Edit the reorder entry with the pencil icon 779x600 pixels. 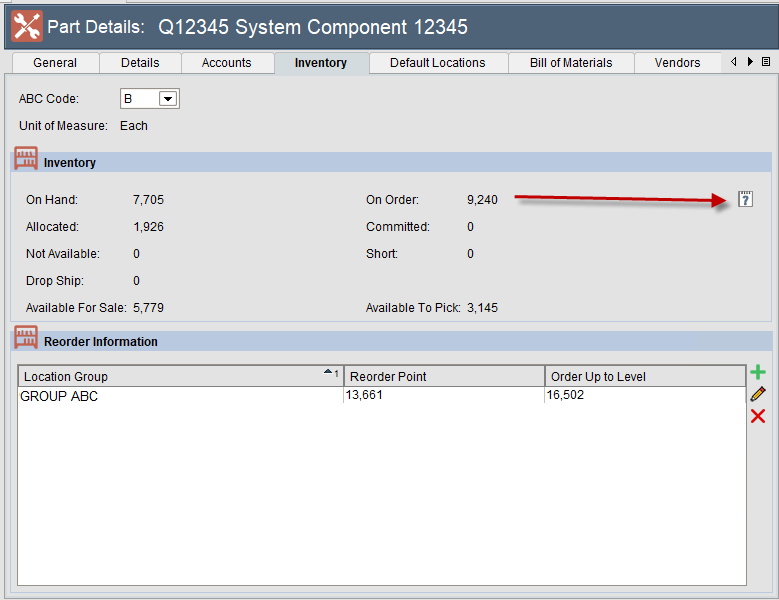tap(758, 394)
